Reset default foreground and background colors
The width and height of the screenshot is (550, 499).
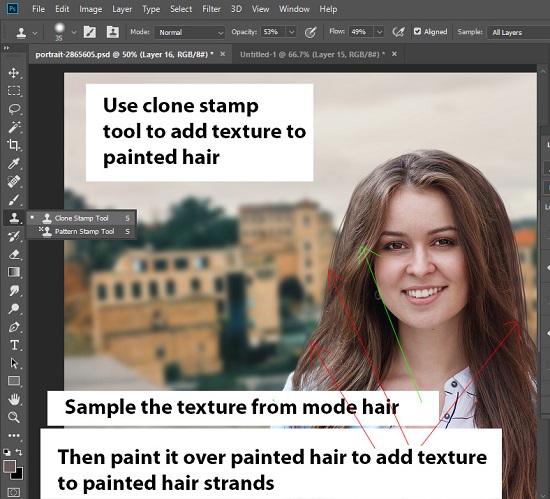pos(7,452)
